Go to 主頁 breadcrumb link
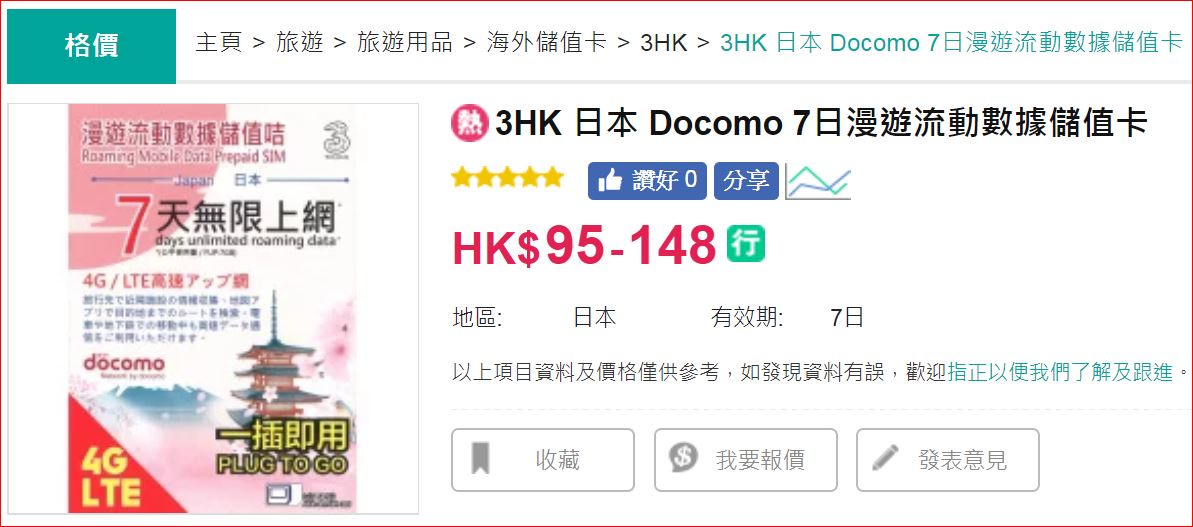Screen dimensions: 1193x527 point(218,43)
